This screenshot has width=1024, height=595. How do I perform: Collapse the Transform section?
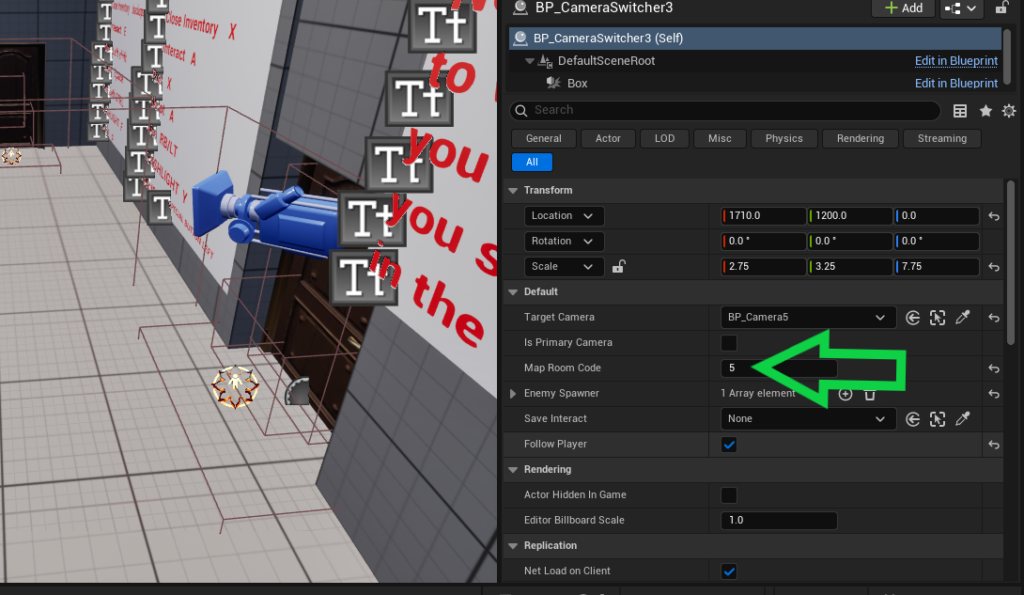(514, 190)
